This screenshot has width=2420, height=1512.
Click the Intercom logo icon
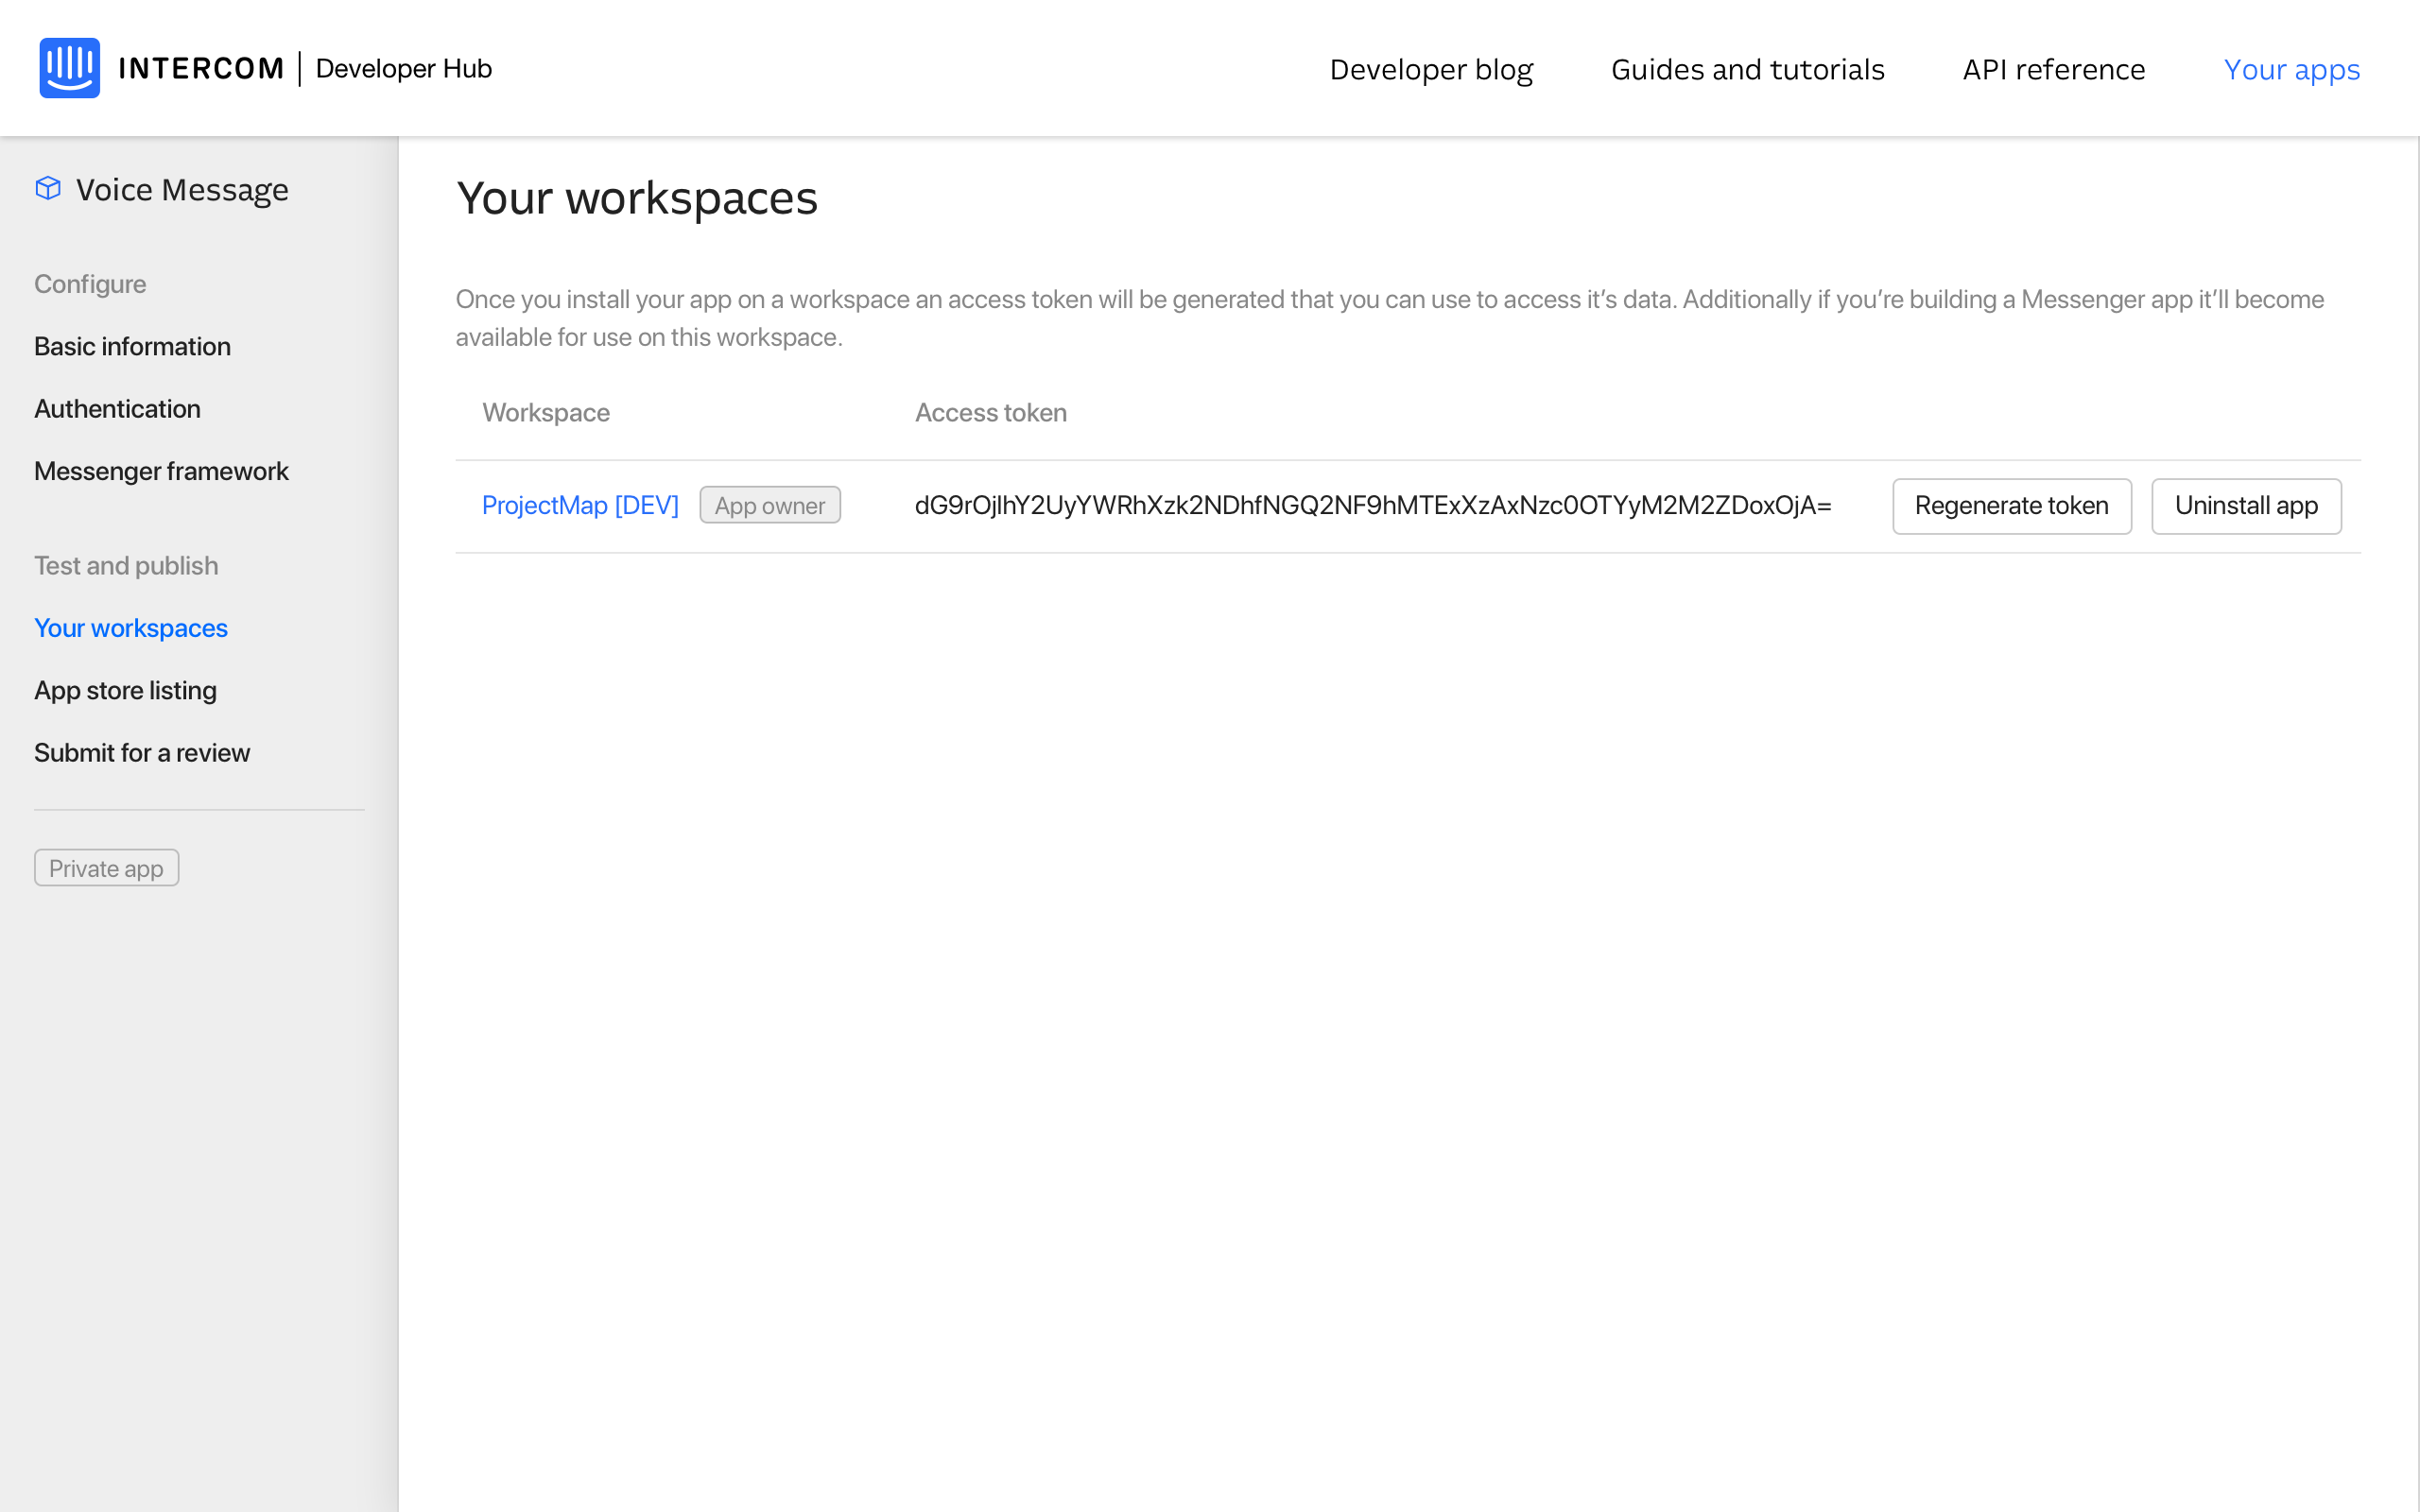(69, 68)
